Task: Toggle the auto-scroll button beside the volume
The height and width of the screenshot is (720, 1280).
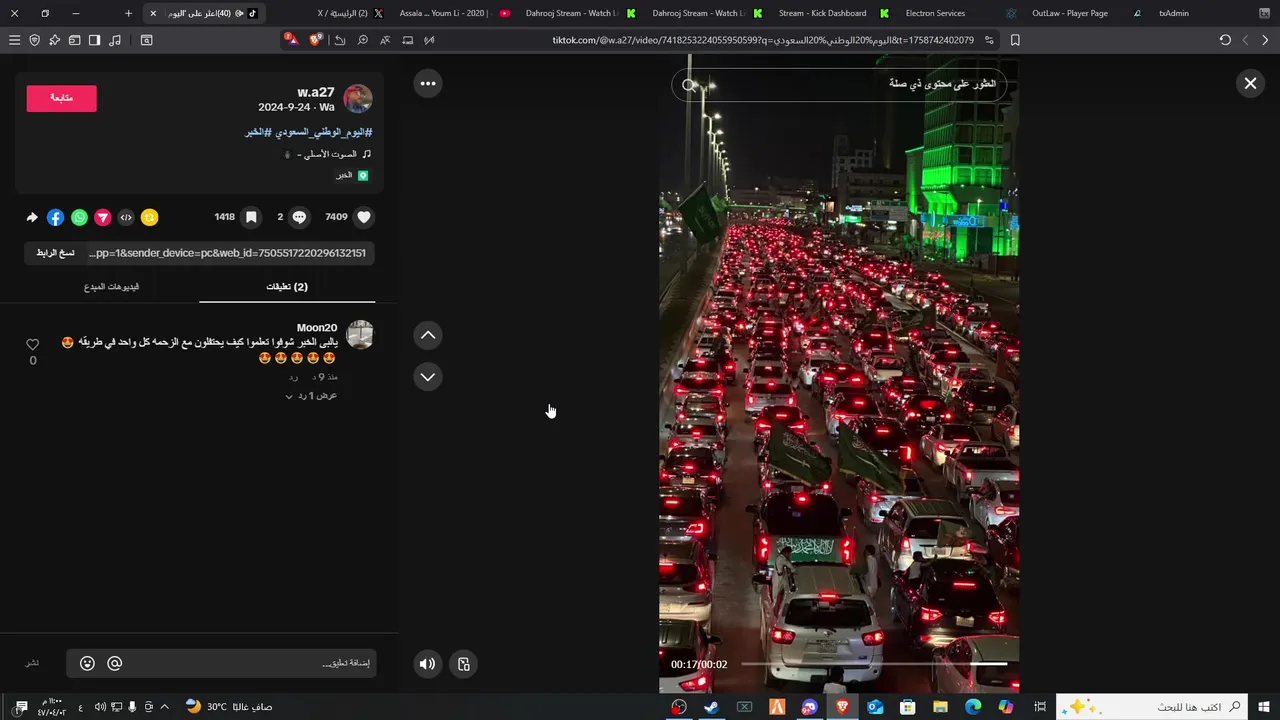Action: click(x=464, y=664)
